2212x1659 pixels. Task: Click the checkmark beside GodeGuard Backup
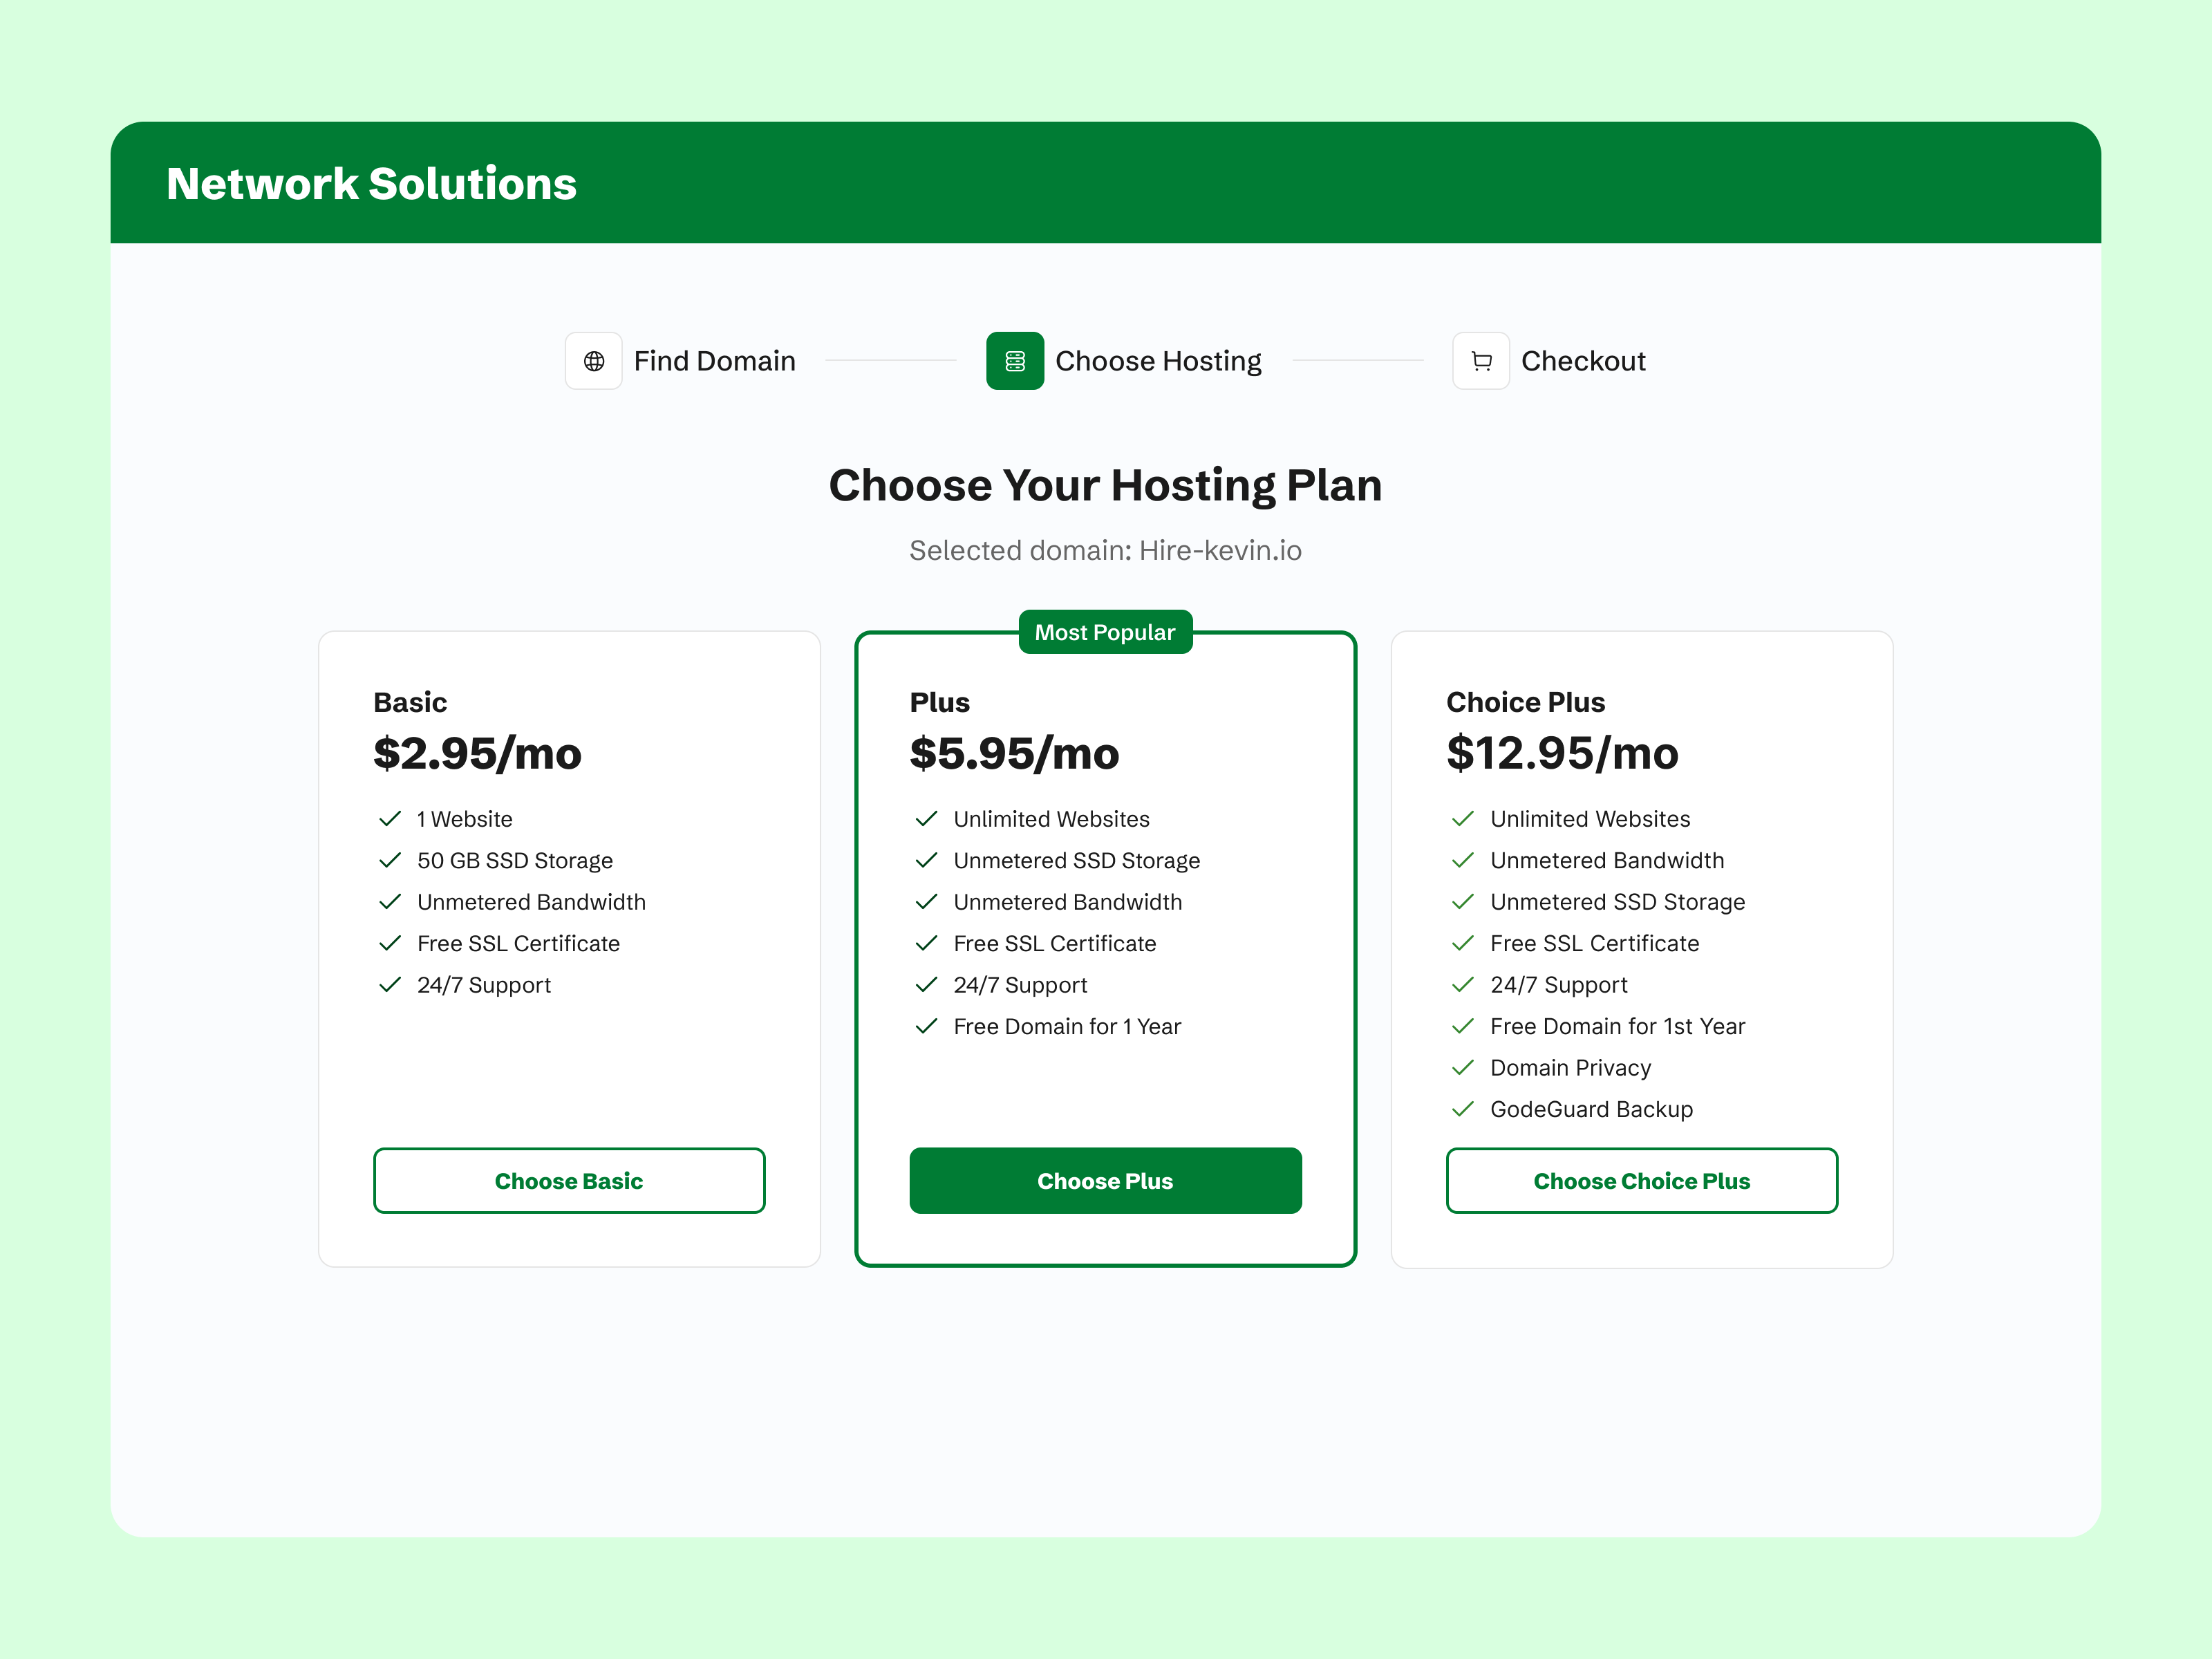tap(1462, 1109)
